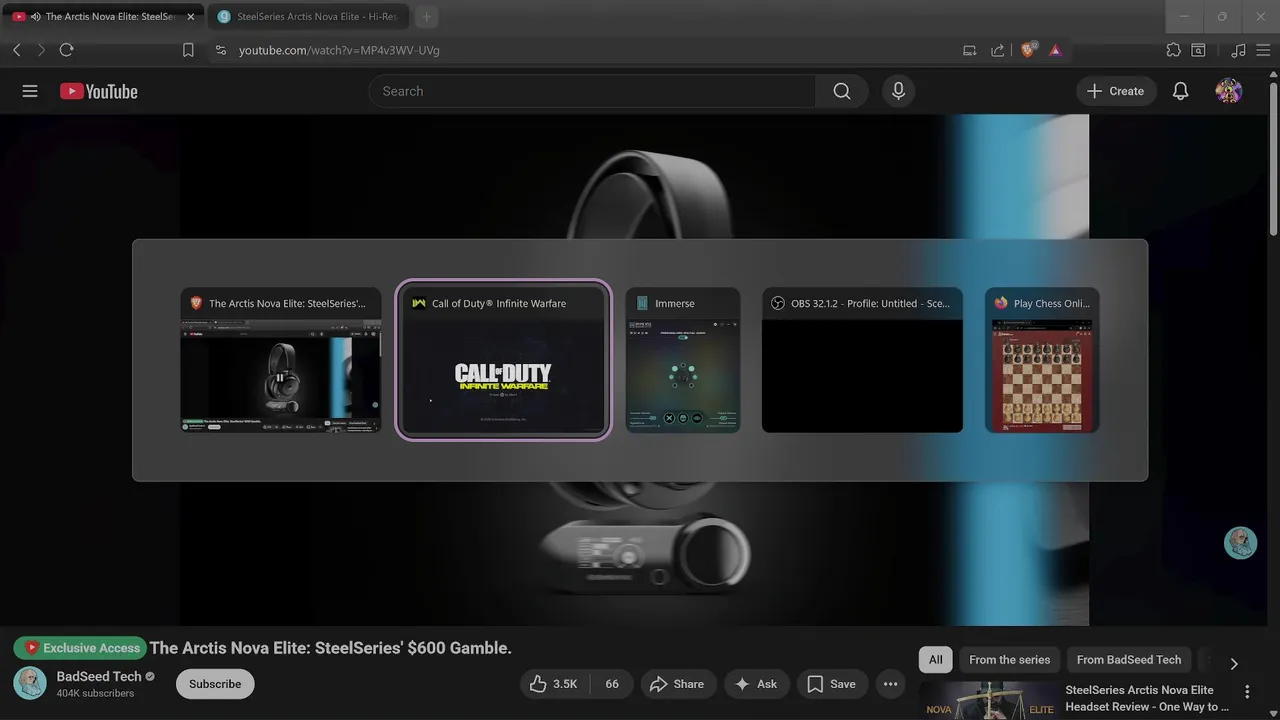1280x720 pixels.
Task: Switch to the Play Chess Online window
Action: [x=1042, y=360]
